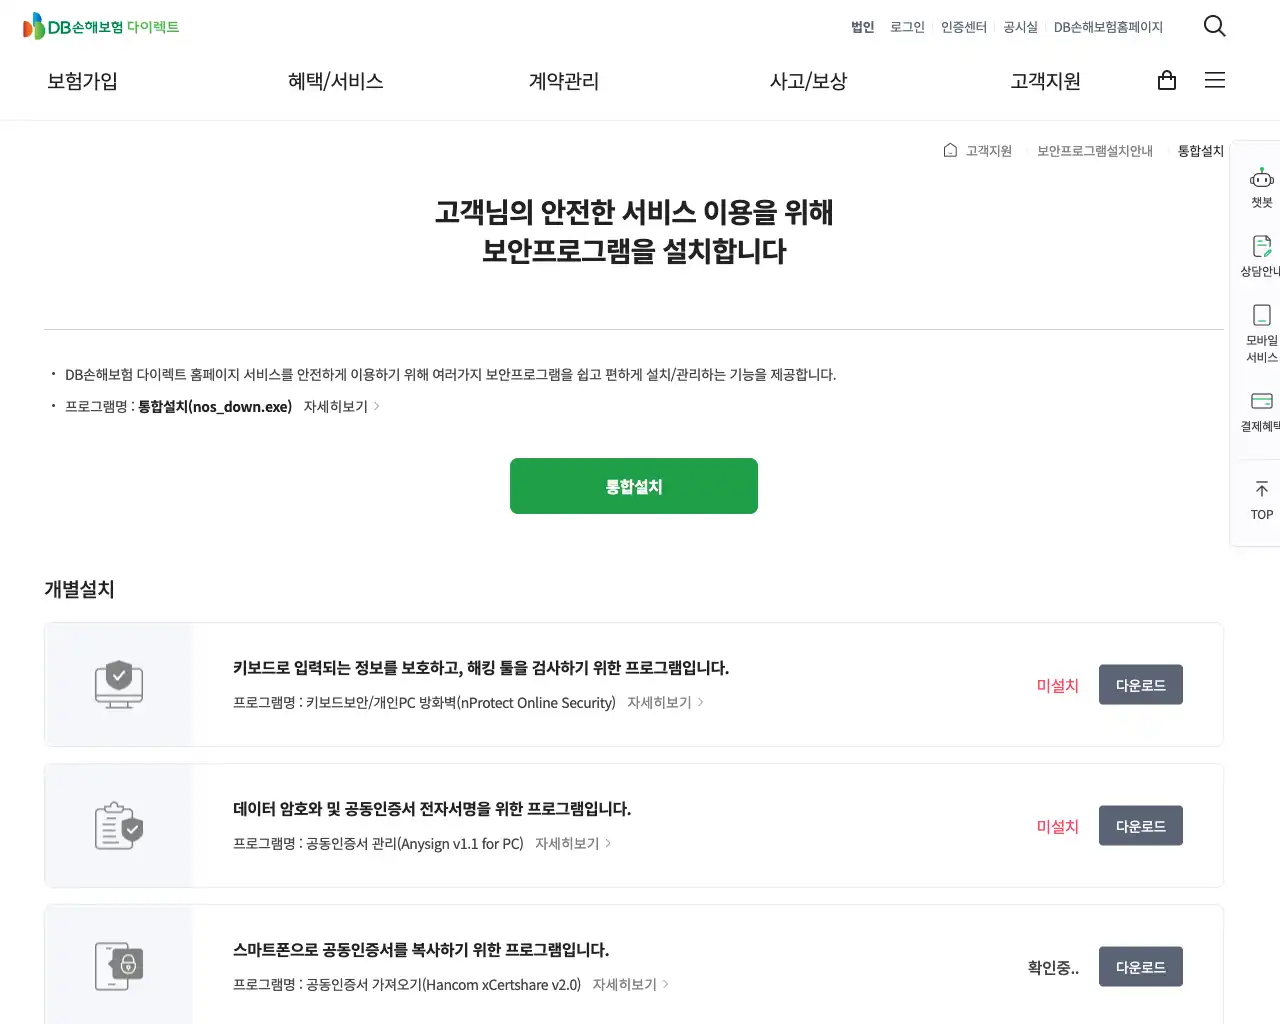Click the DB손해보험 다이렉트 logo
The width and height of the screenshot is (1280, 1024).
point(101,27)
